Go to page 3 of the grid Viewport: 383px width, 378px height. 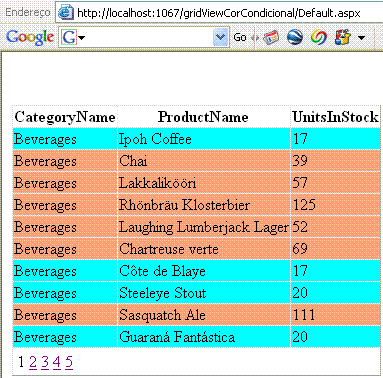click(x=45, y=362)
